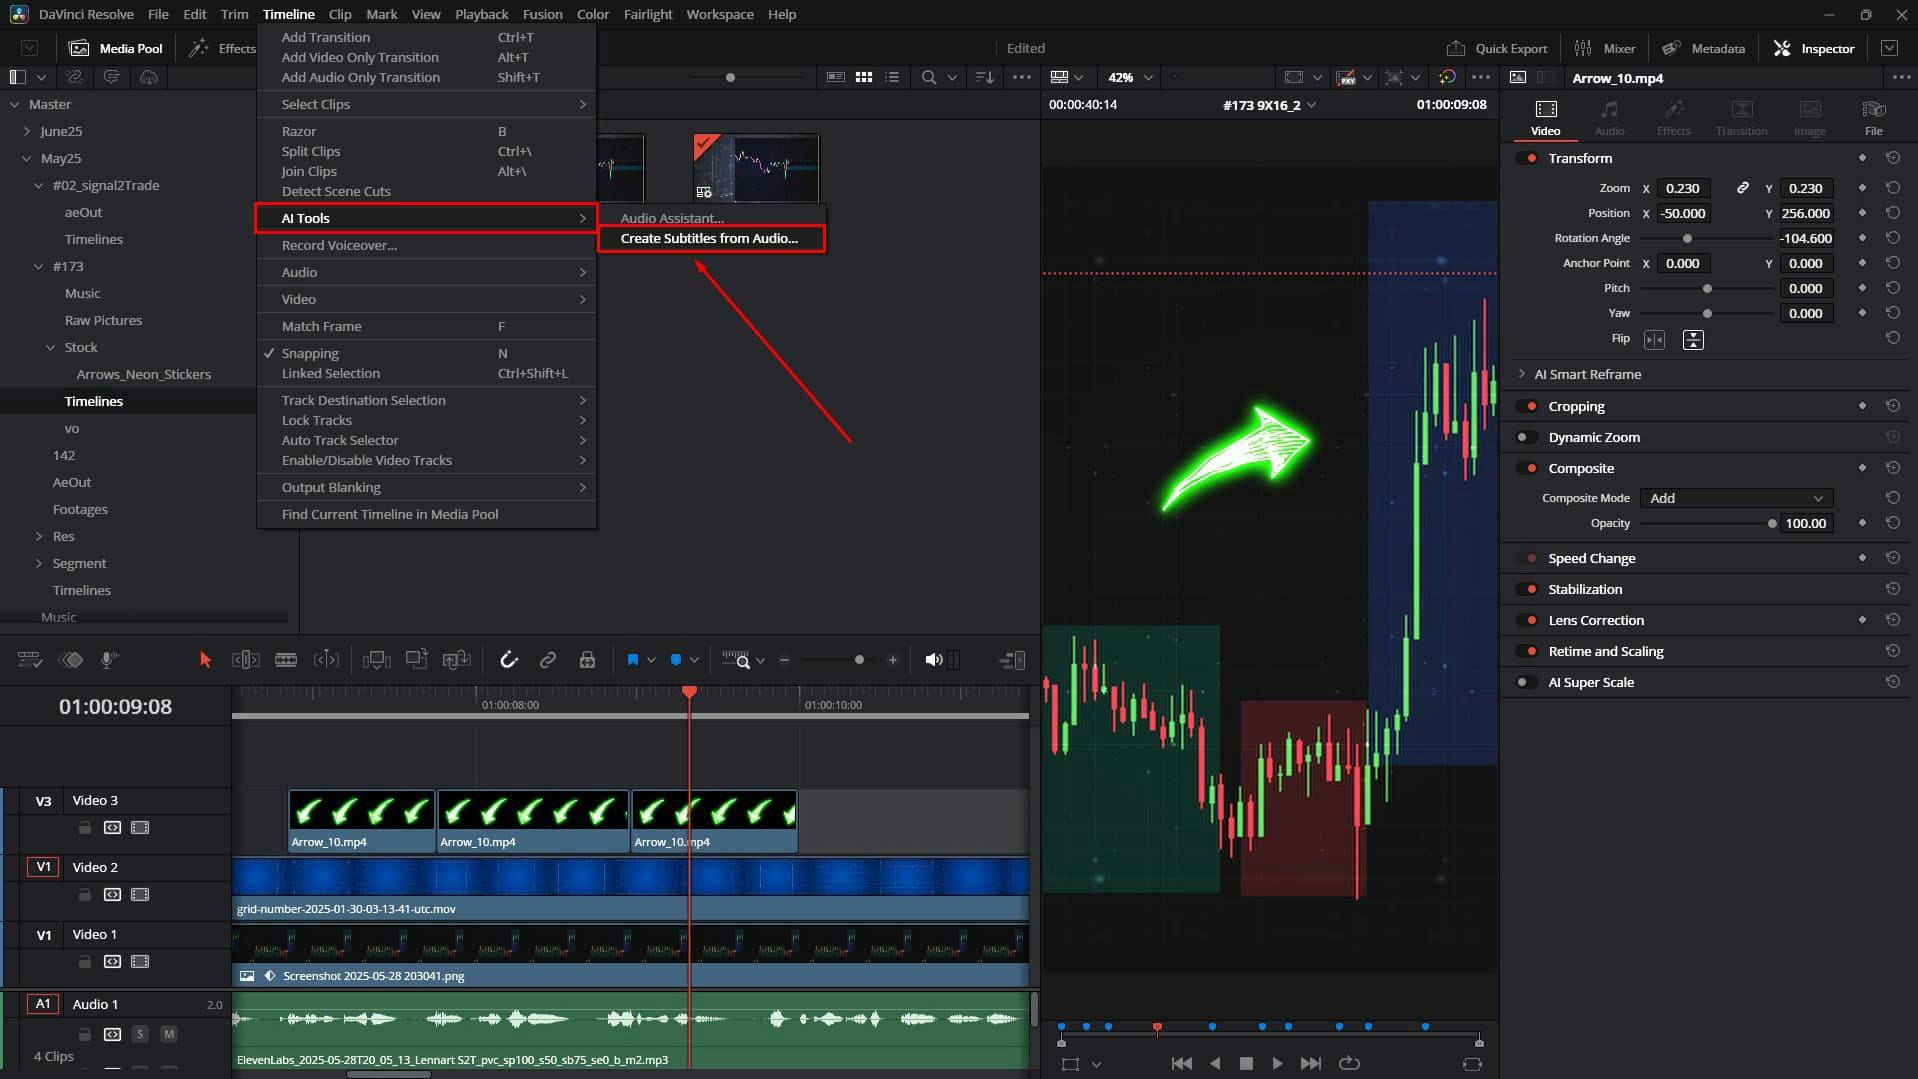Collapse the May25 bin
The width and height of the screenshot is (1918, 1079).
tap(27, 158)
